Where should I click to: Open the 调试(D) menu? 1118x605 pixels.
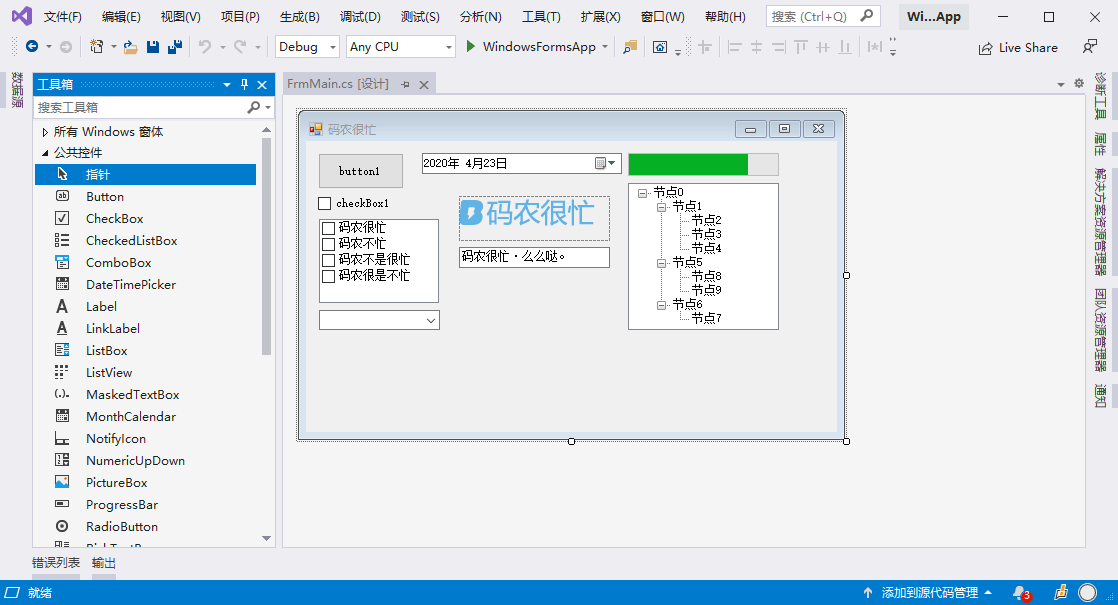360,16
